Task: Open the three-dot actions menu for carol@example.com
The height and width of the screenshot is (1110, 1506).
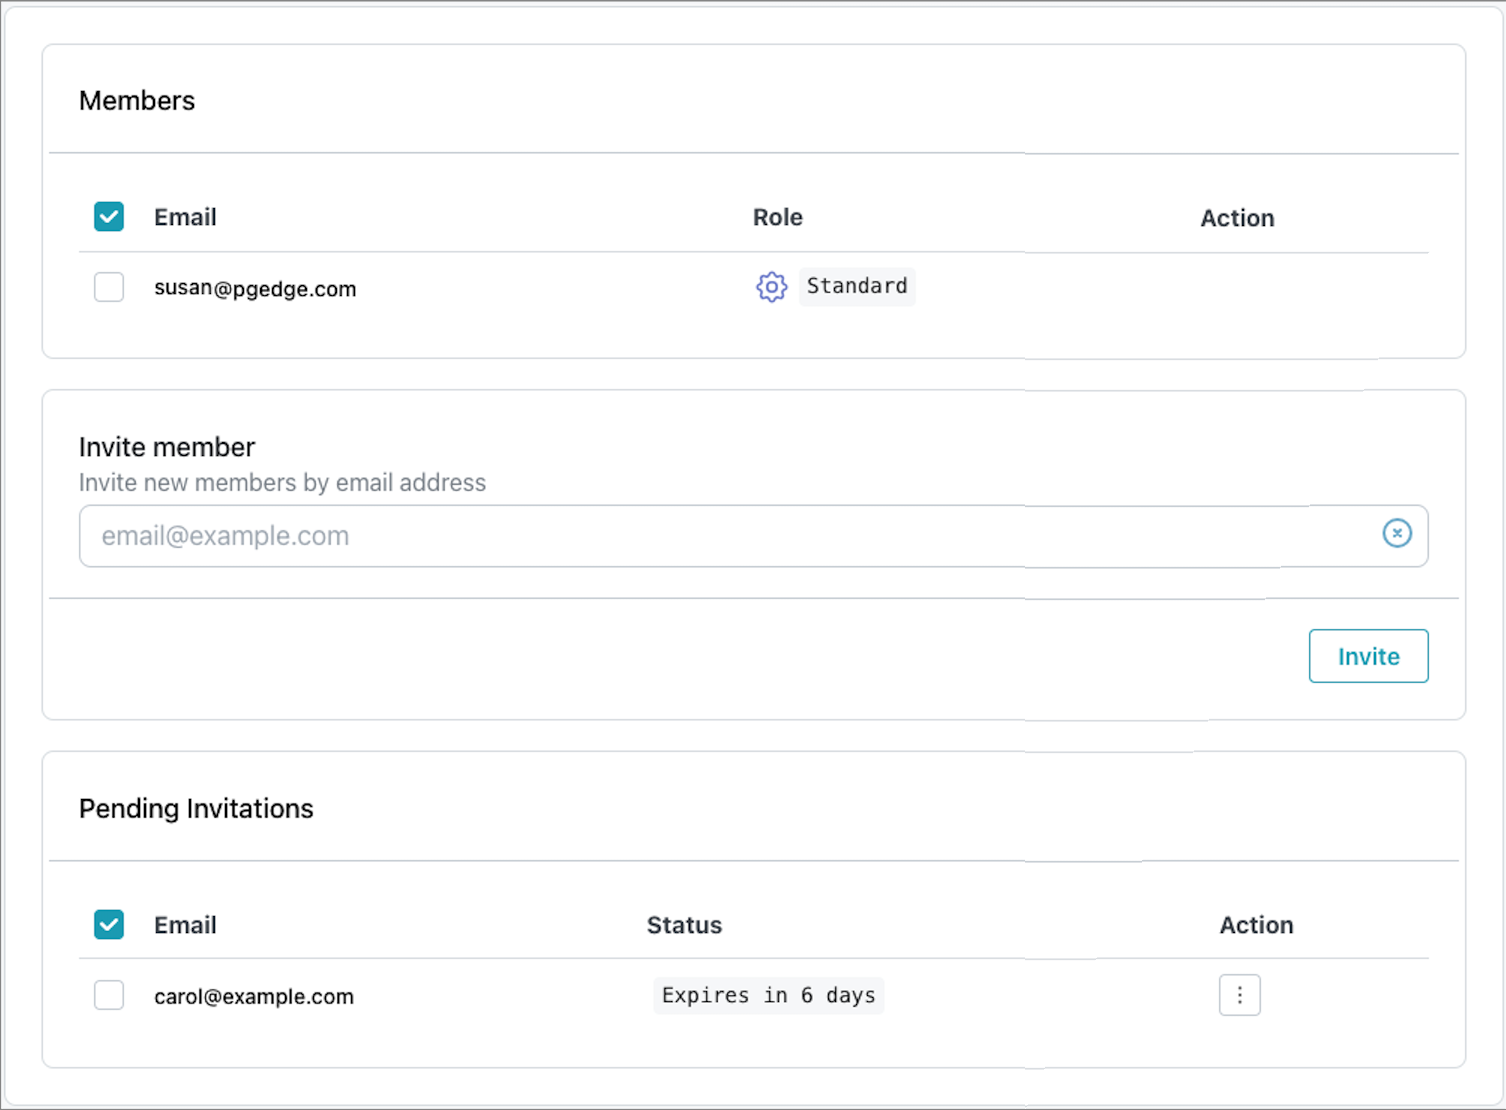Action: [1239, 995]
